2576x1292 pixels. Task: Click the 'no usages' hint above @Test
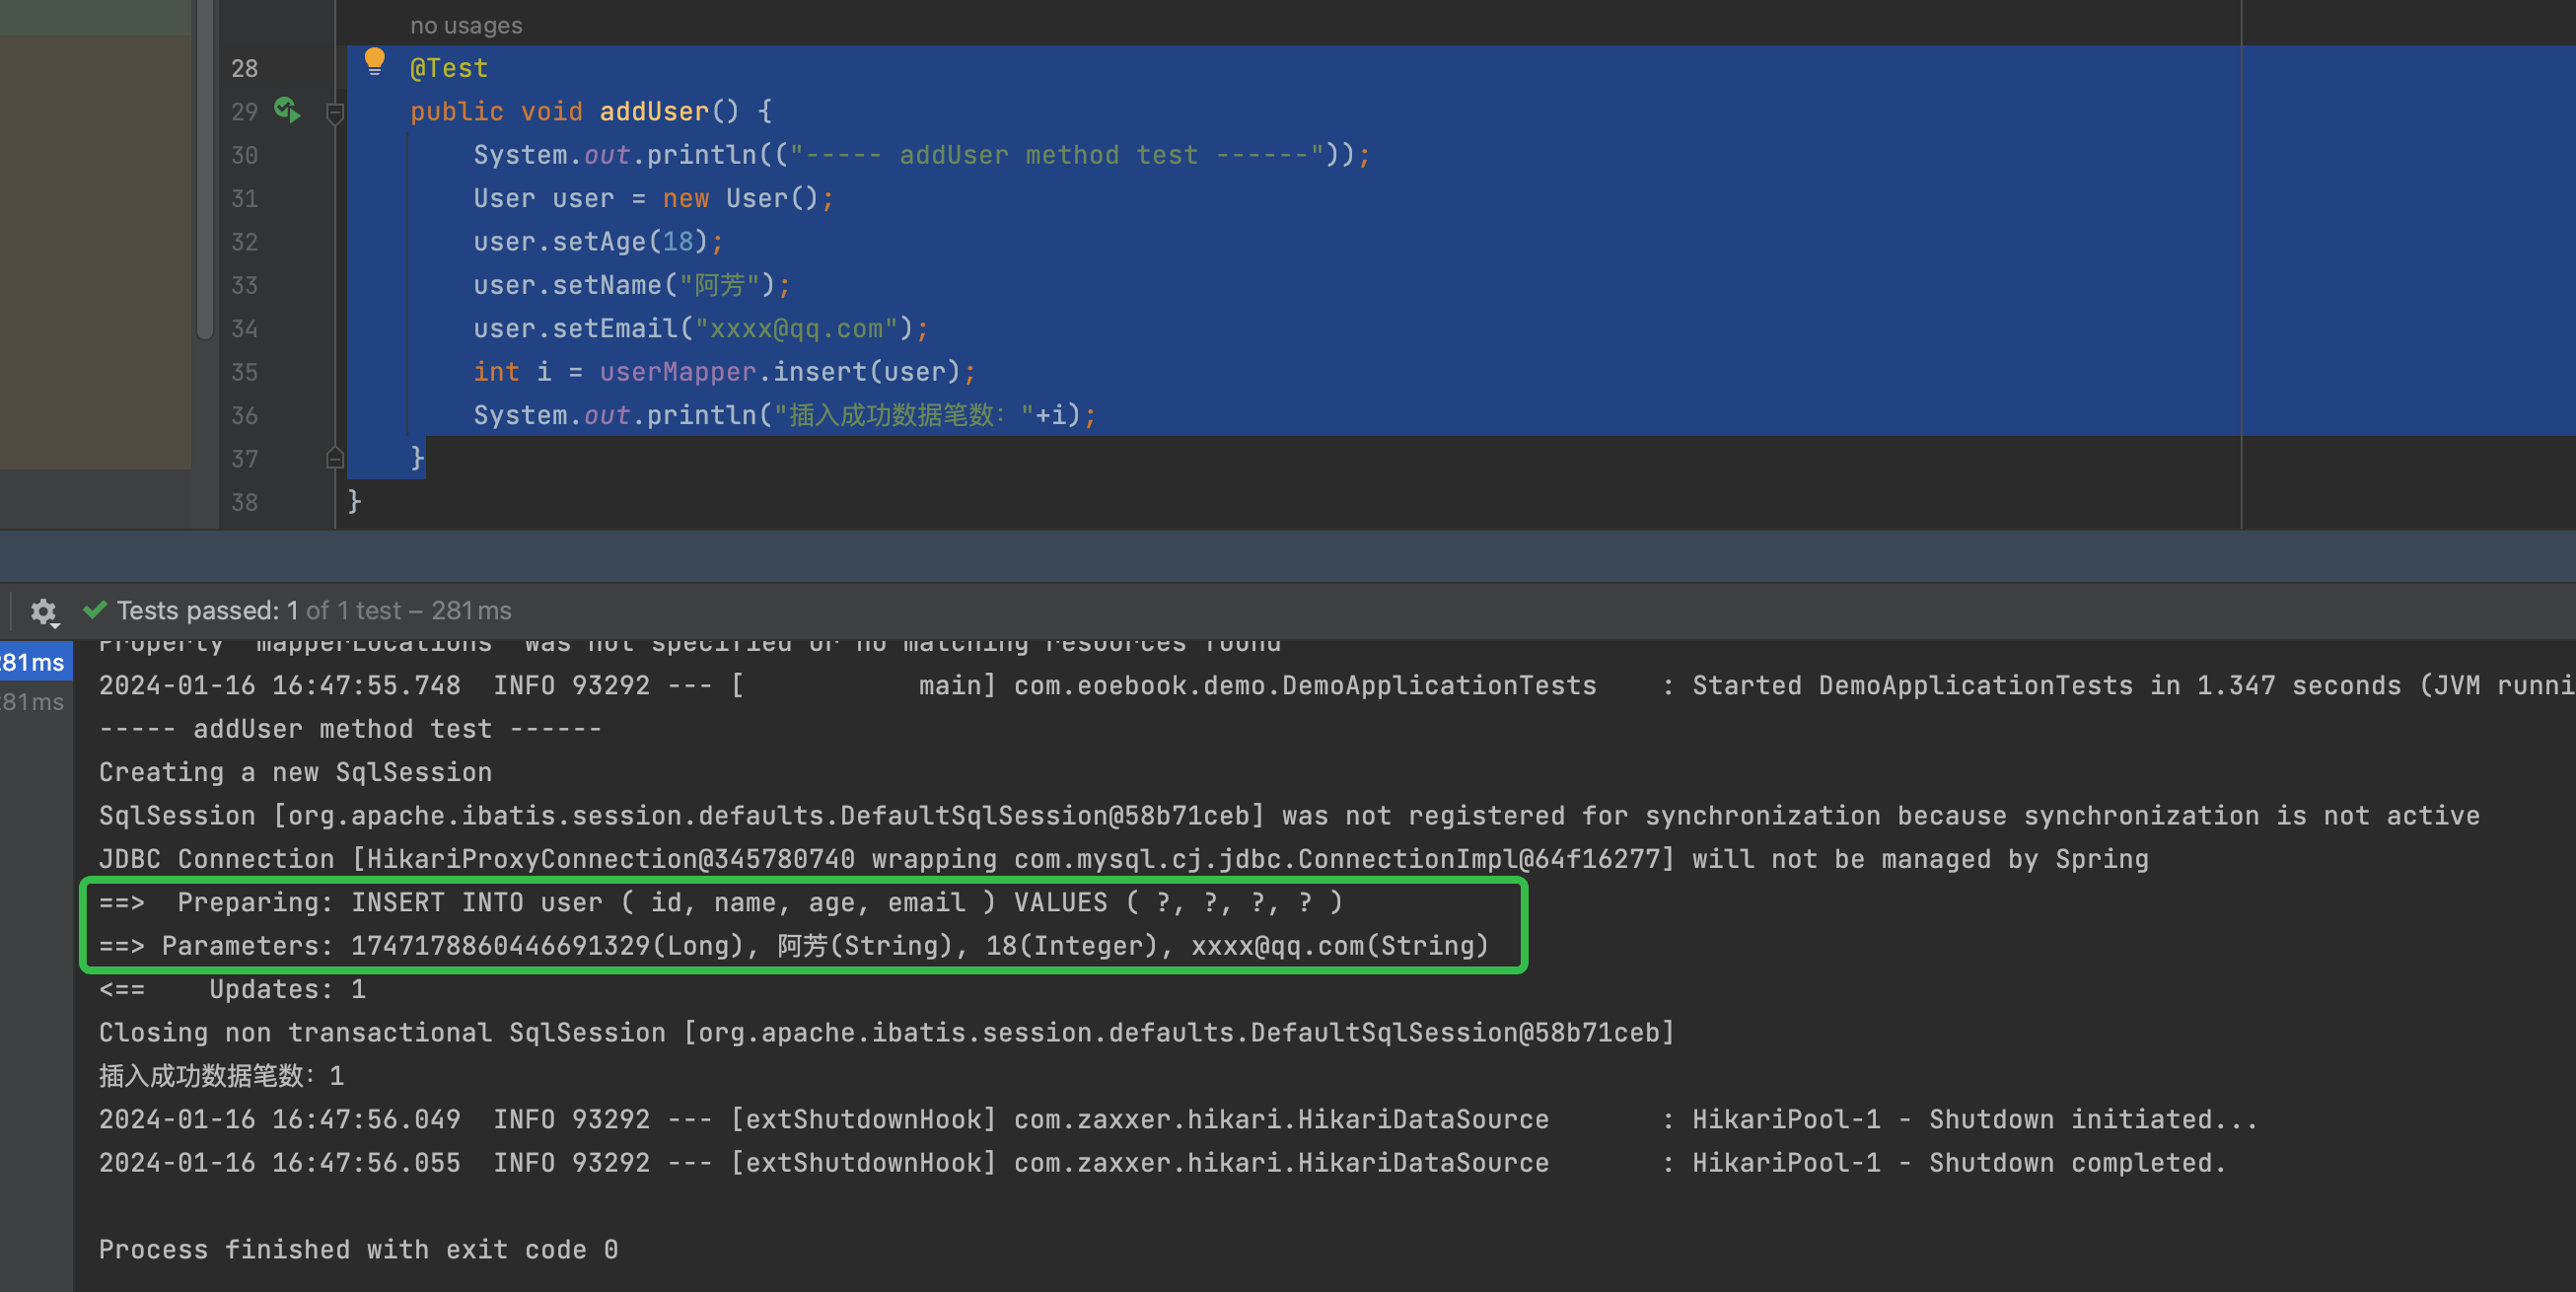coord(466,26)
